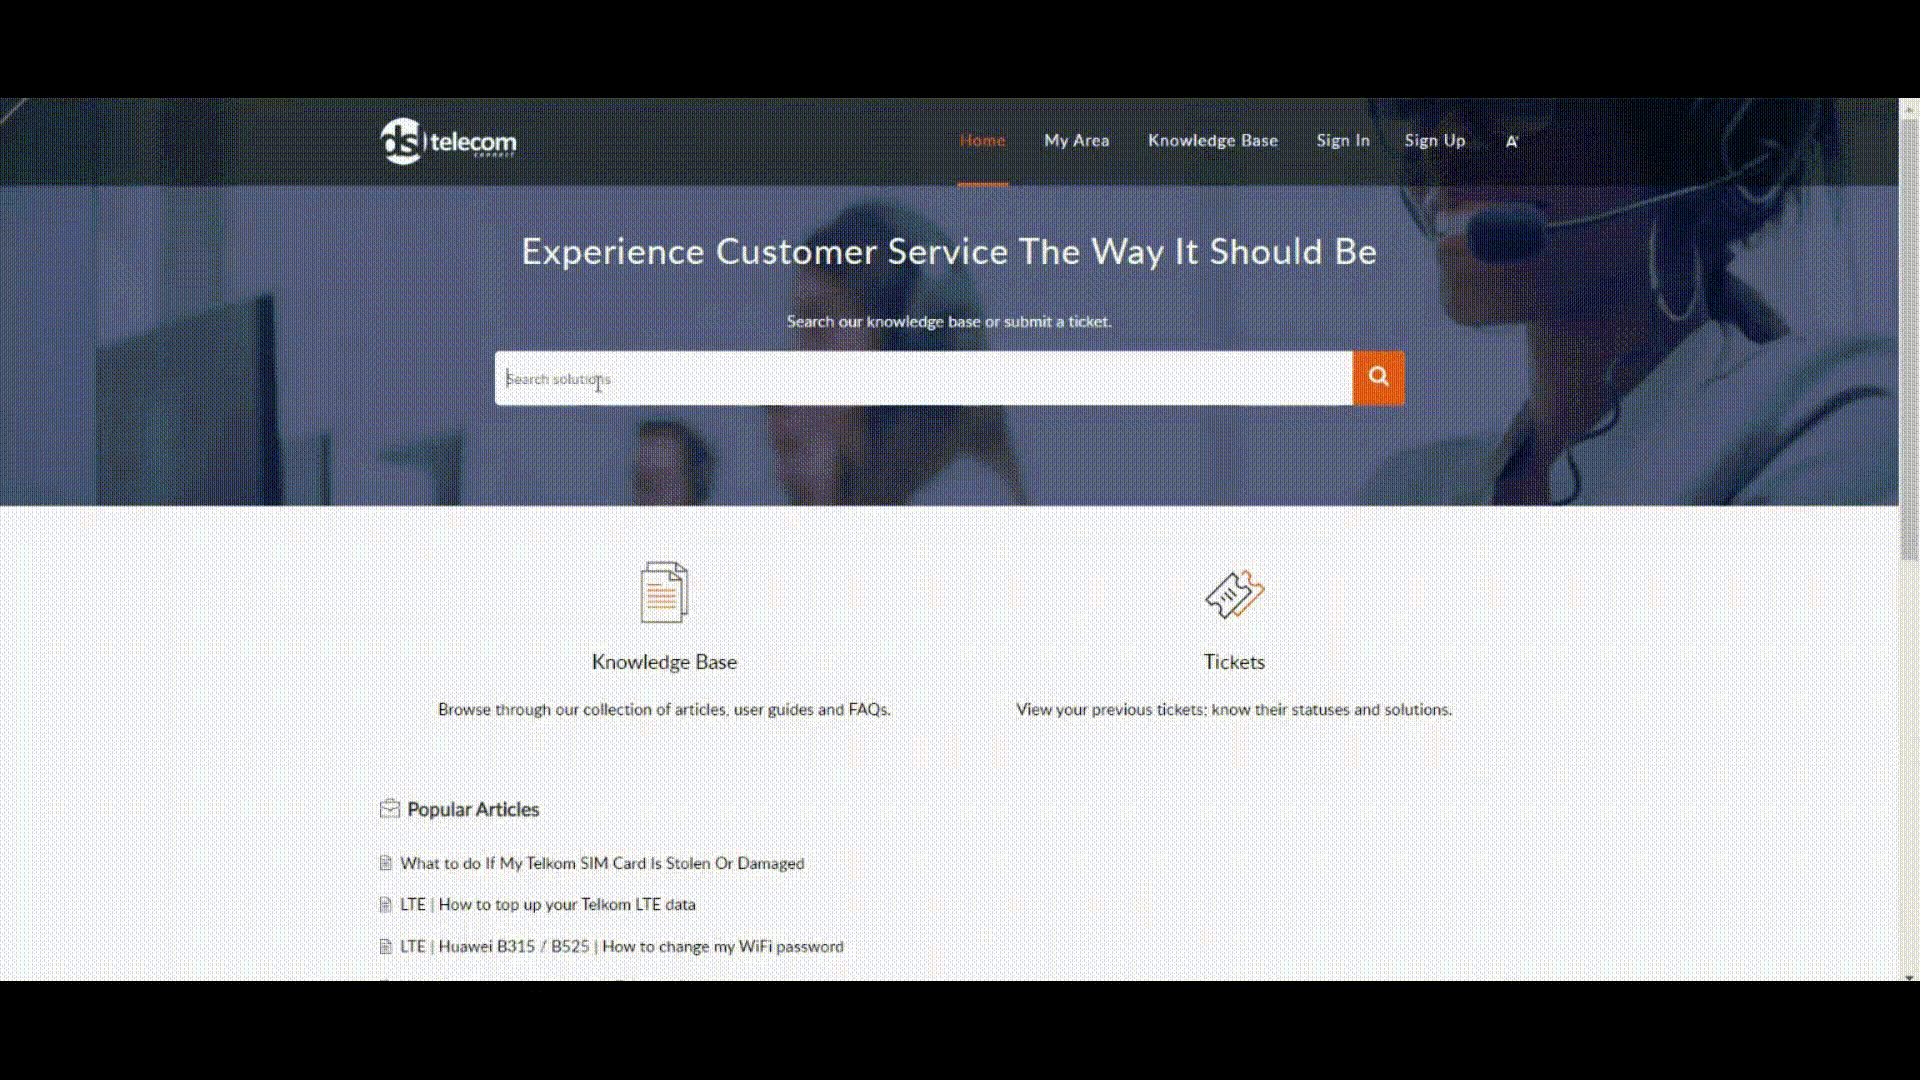Click the language icon in the navigation bar

click(1512, 141)
